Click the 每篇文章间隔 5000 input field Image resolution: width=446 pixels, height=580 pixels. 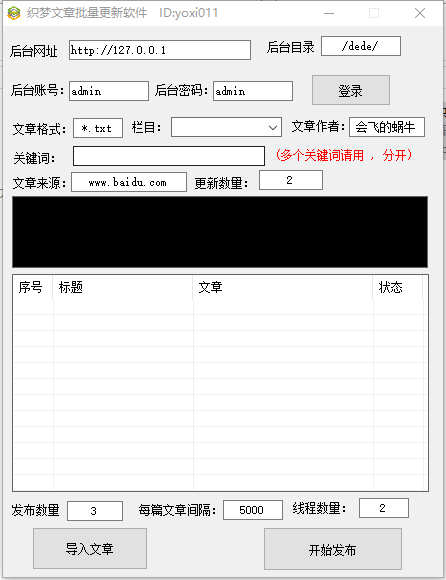253,510
